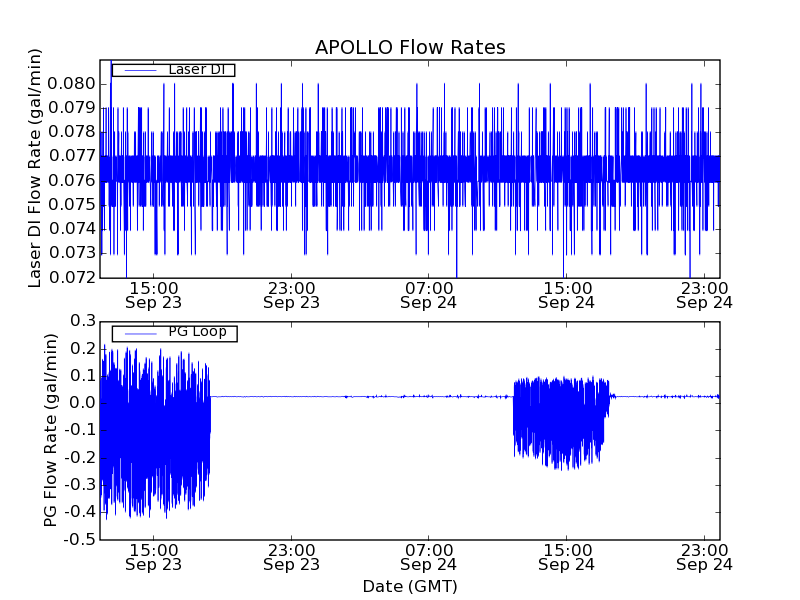Click the 0.0 tick label on PG plot
This screenshot has height=600, width=800.
83,403
